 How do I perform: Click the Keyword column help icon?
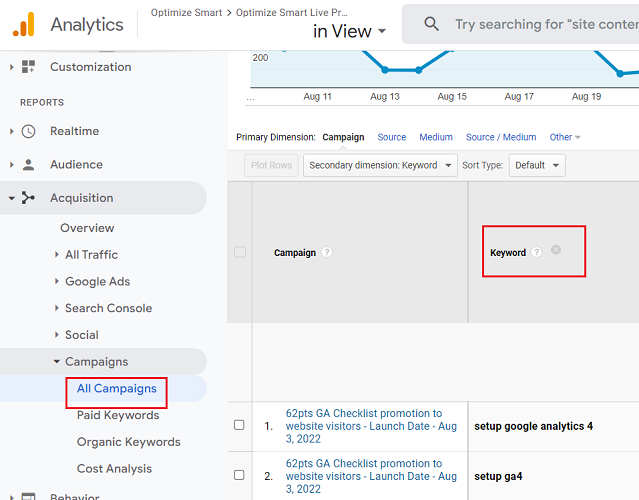tap(536, 252)
